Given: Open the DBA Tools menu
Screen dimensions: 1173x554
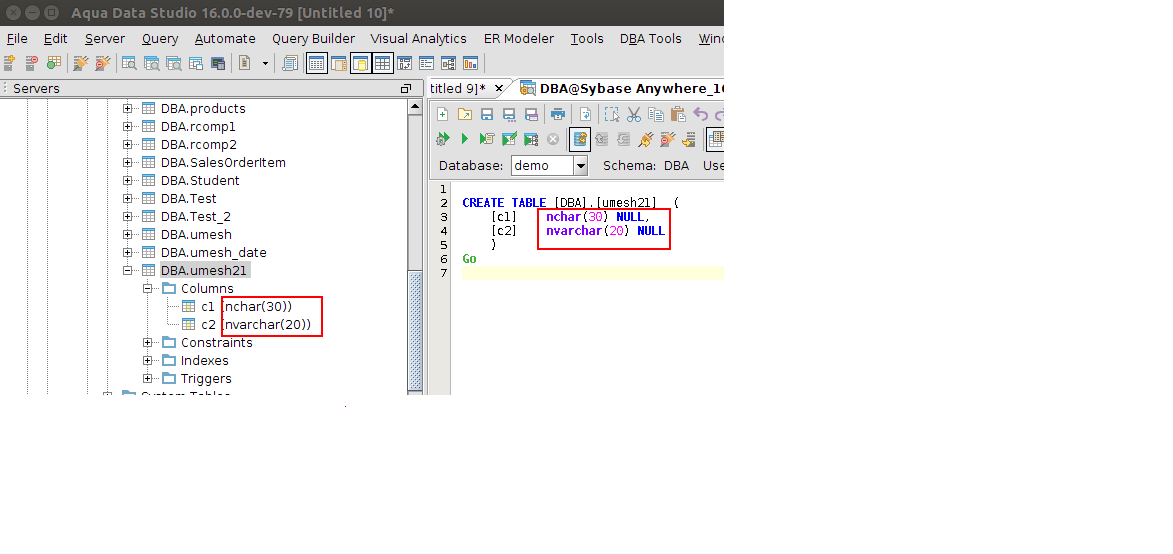Looking at the screenshot, I should [651, 39].
